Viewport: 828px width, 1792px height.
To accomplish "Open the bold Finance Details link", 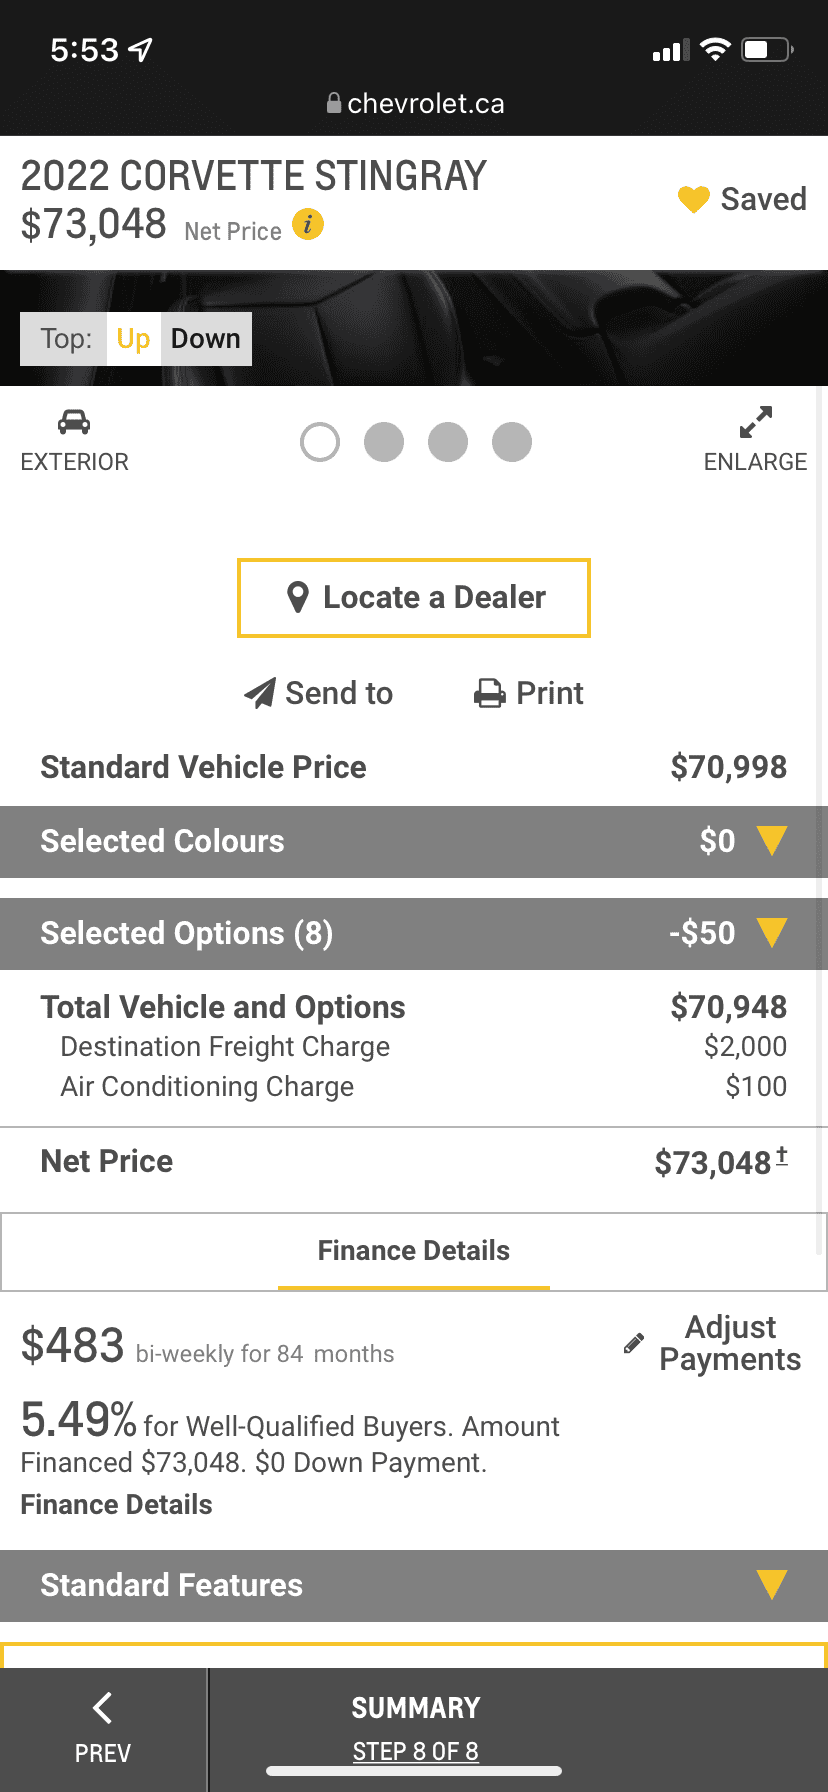I will 117,1505.
